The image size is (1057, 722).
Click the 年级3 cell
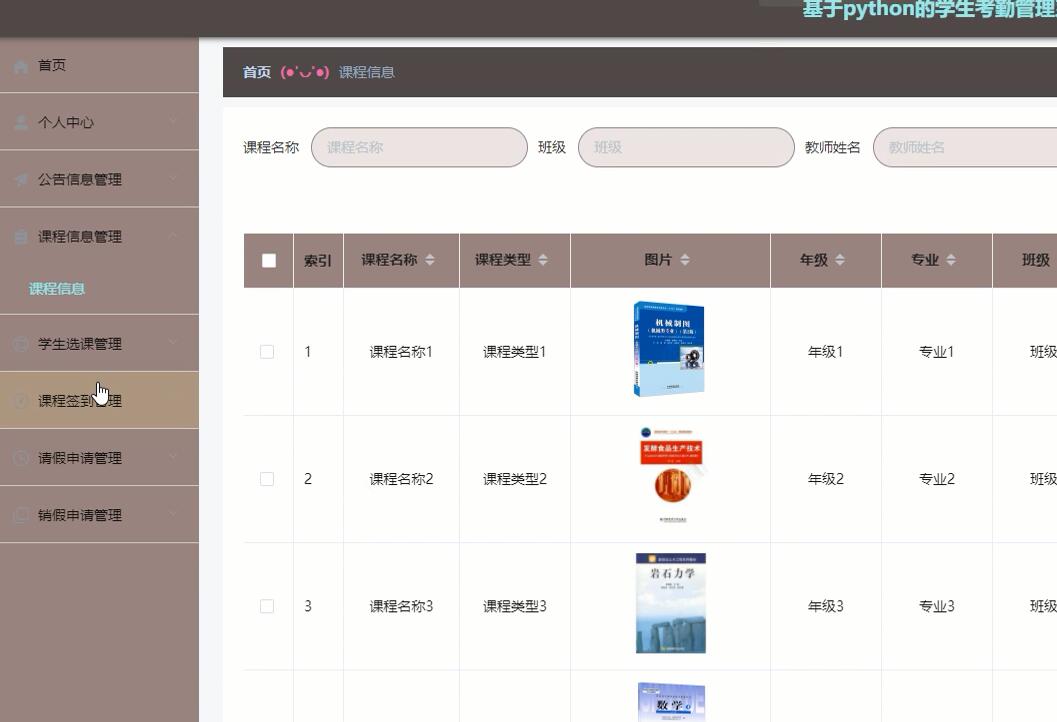coord(826,606)
